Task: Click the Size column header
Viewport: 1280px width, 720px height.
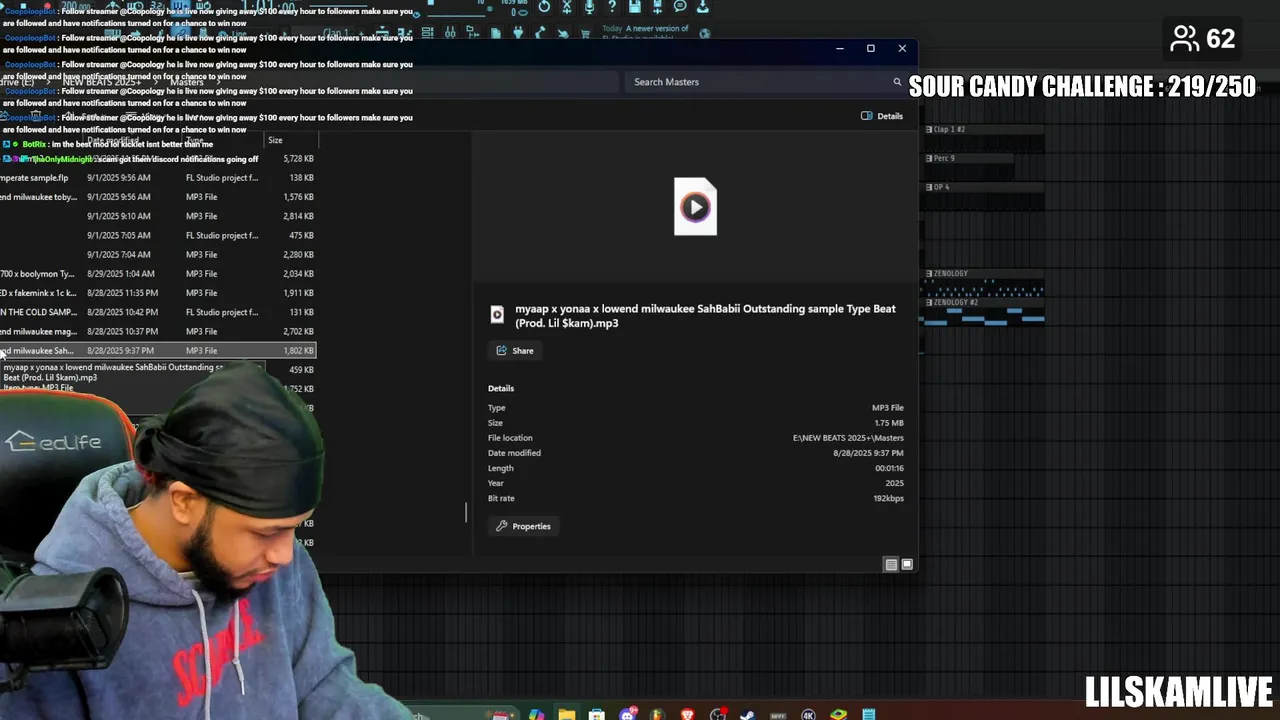Action: click(290, 141)
